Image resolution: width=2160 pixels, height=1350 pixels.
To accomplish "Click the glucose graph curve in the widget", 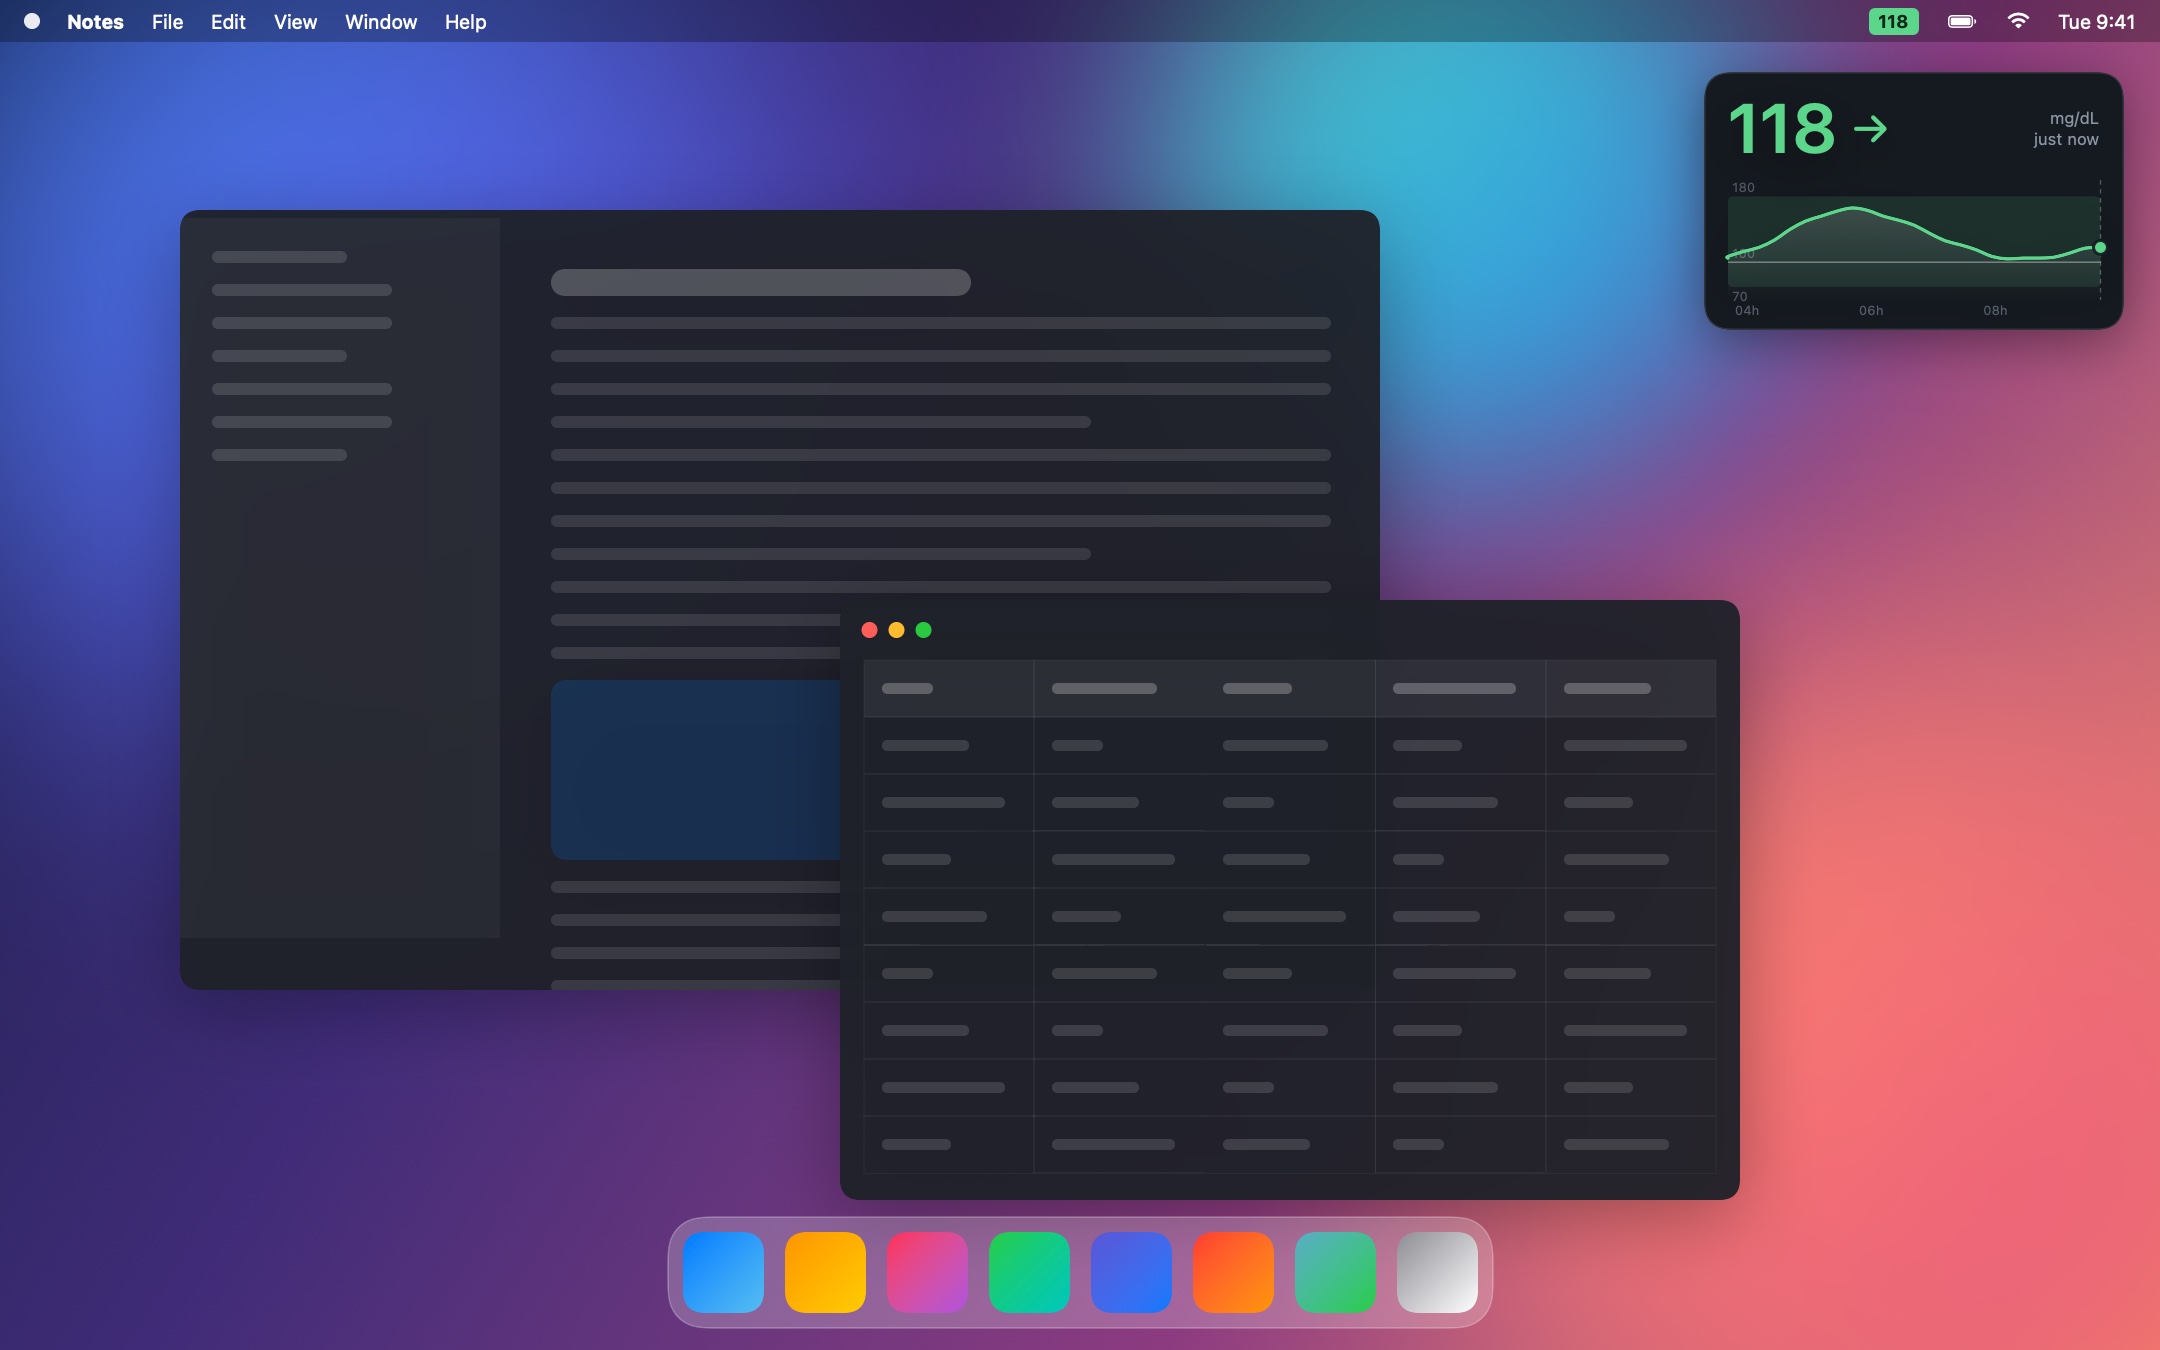I will tap(1913, 233).
